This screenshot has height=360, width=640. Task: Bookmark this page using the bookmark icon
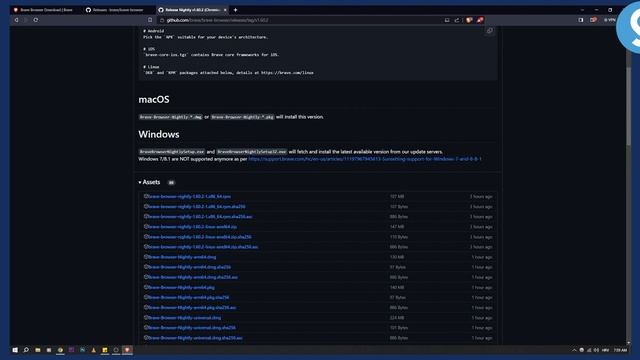150,20
